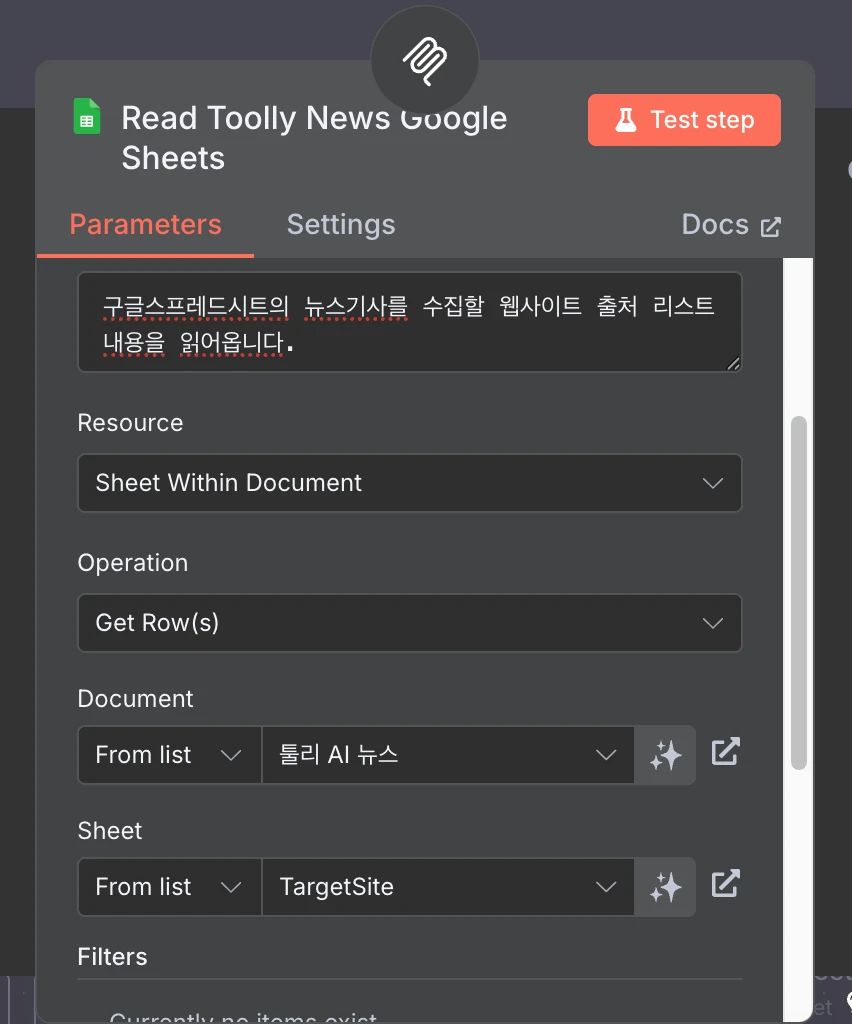This screenshot has width=852, height=1024.
Task: Click the panel's vertical scrollbar thumb
Action: (798, 593)
